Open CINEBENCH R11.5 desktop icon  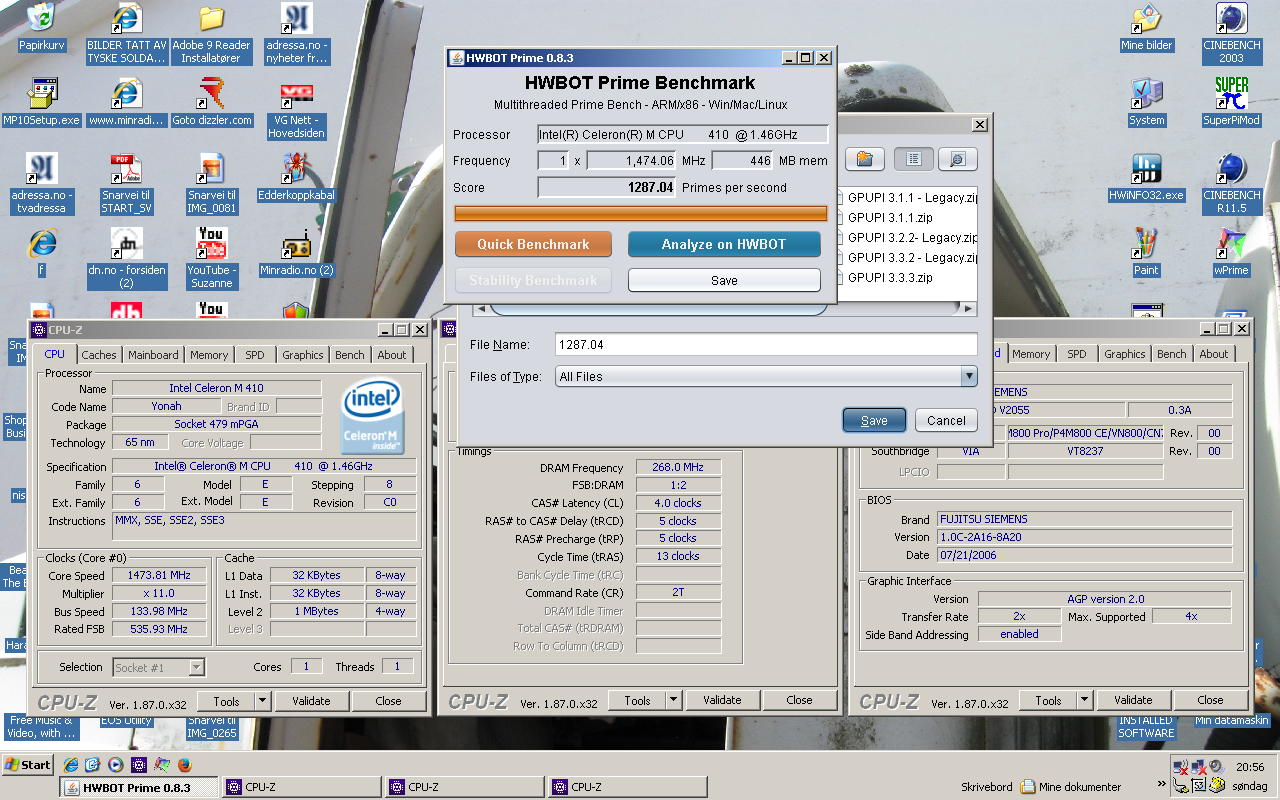pyautogui.click(x=1231, y=184)
